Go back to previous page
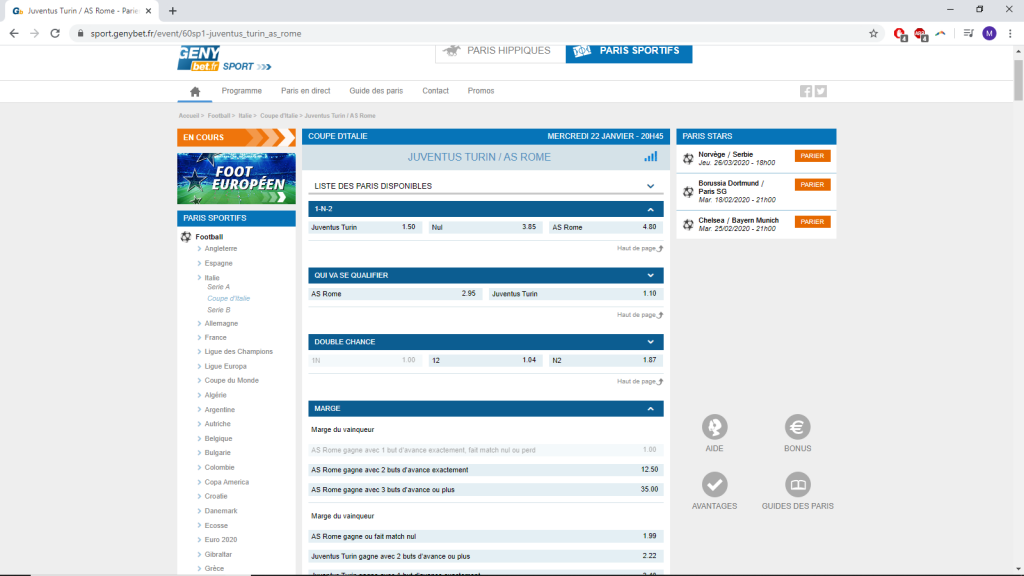This screenshot has height=576, width=1024. [14, 33]
